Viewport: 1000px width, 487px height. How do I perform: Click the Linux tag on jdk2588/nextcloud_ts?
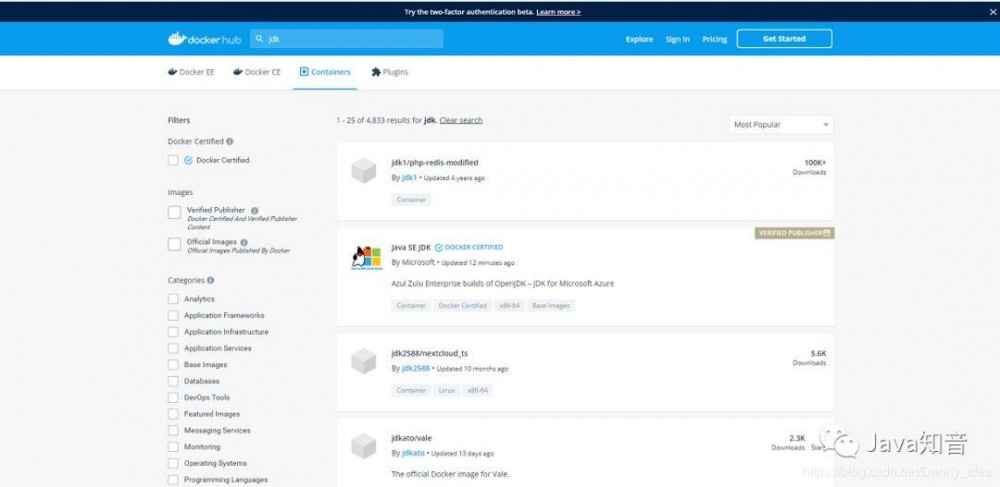[x=447, y=390]
